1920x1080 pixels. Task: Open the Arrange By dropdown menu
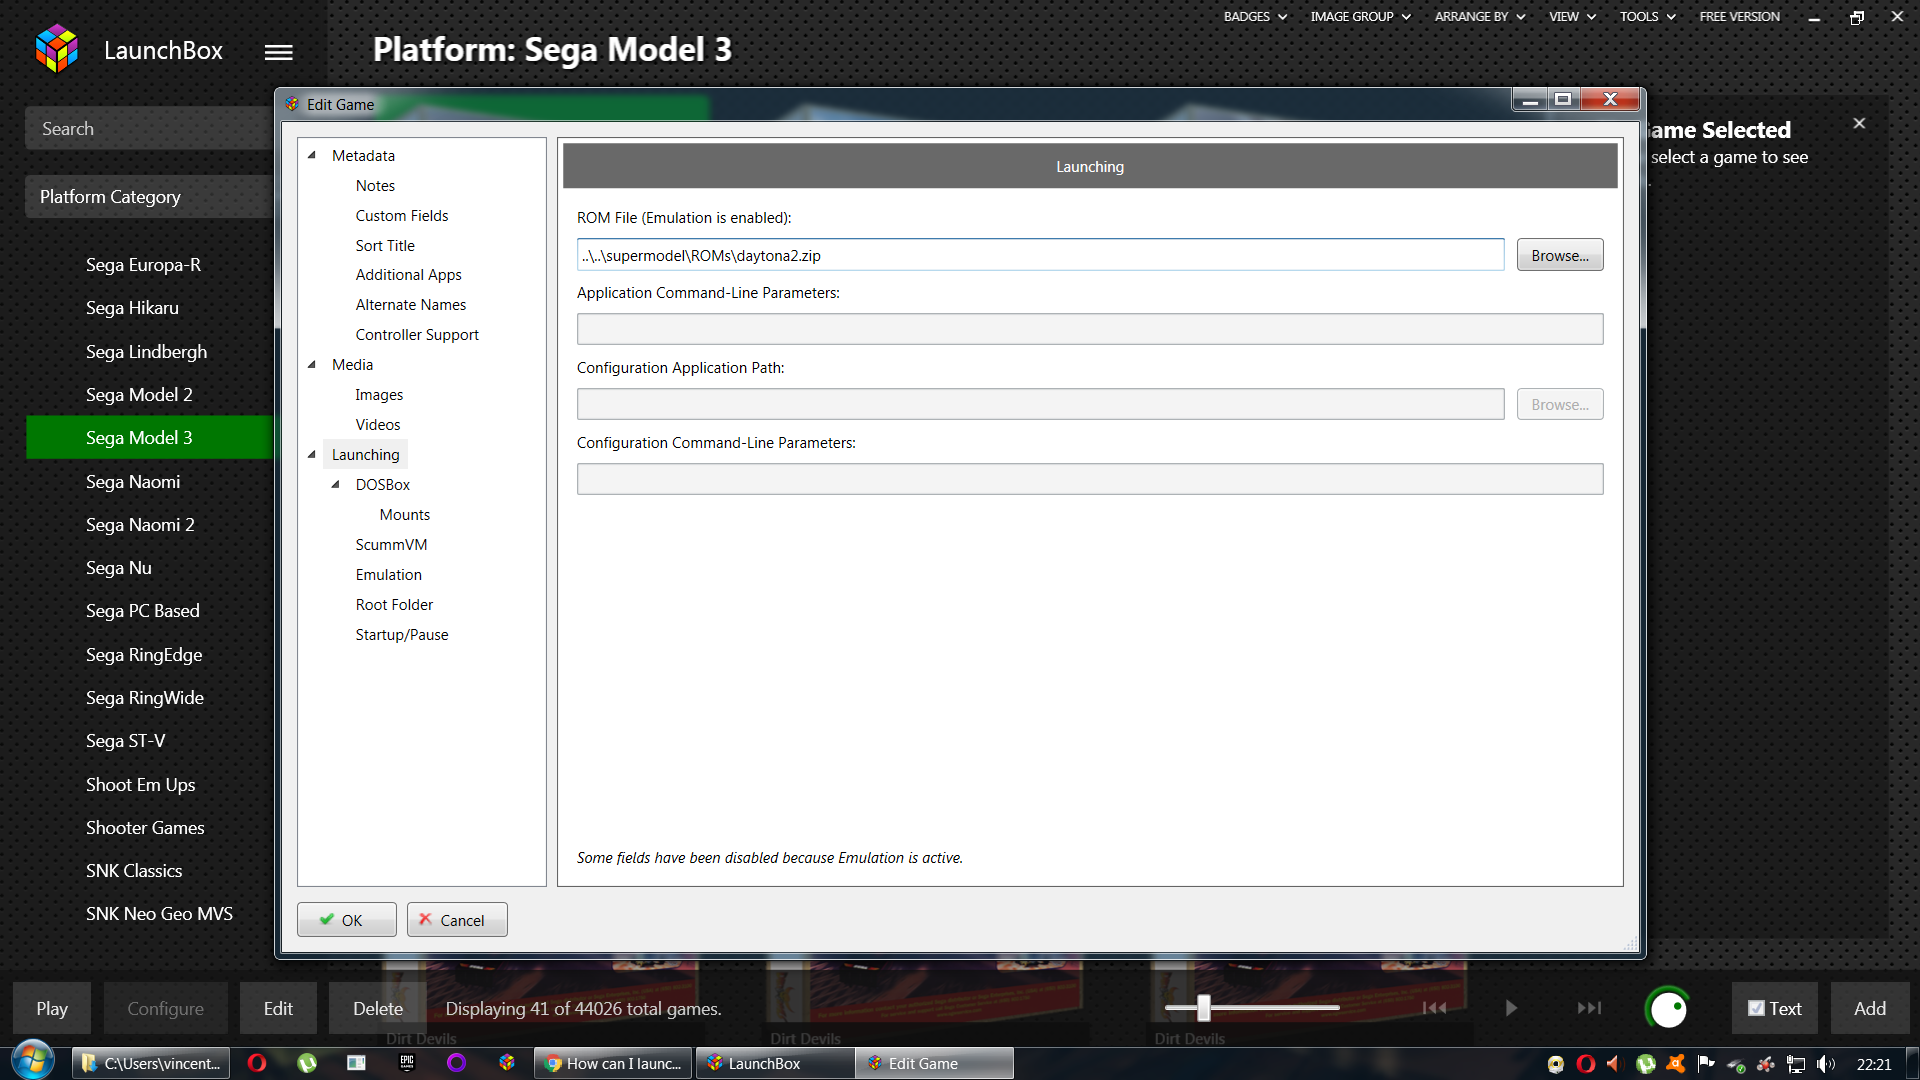click(1480, 16)
